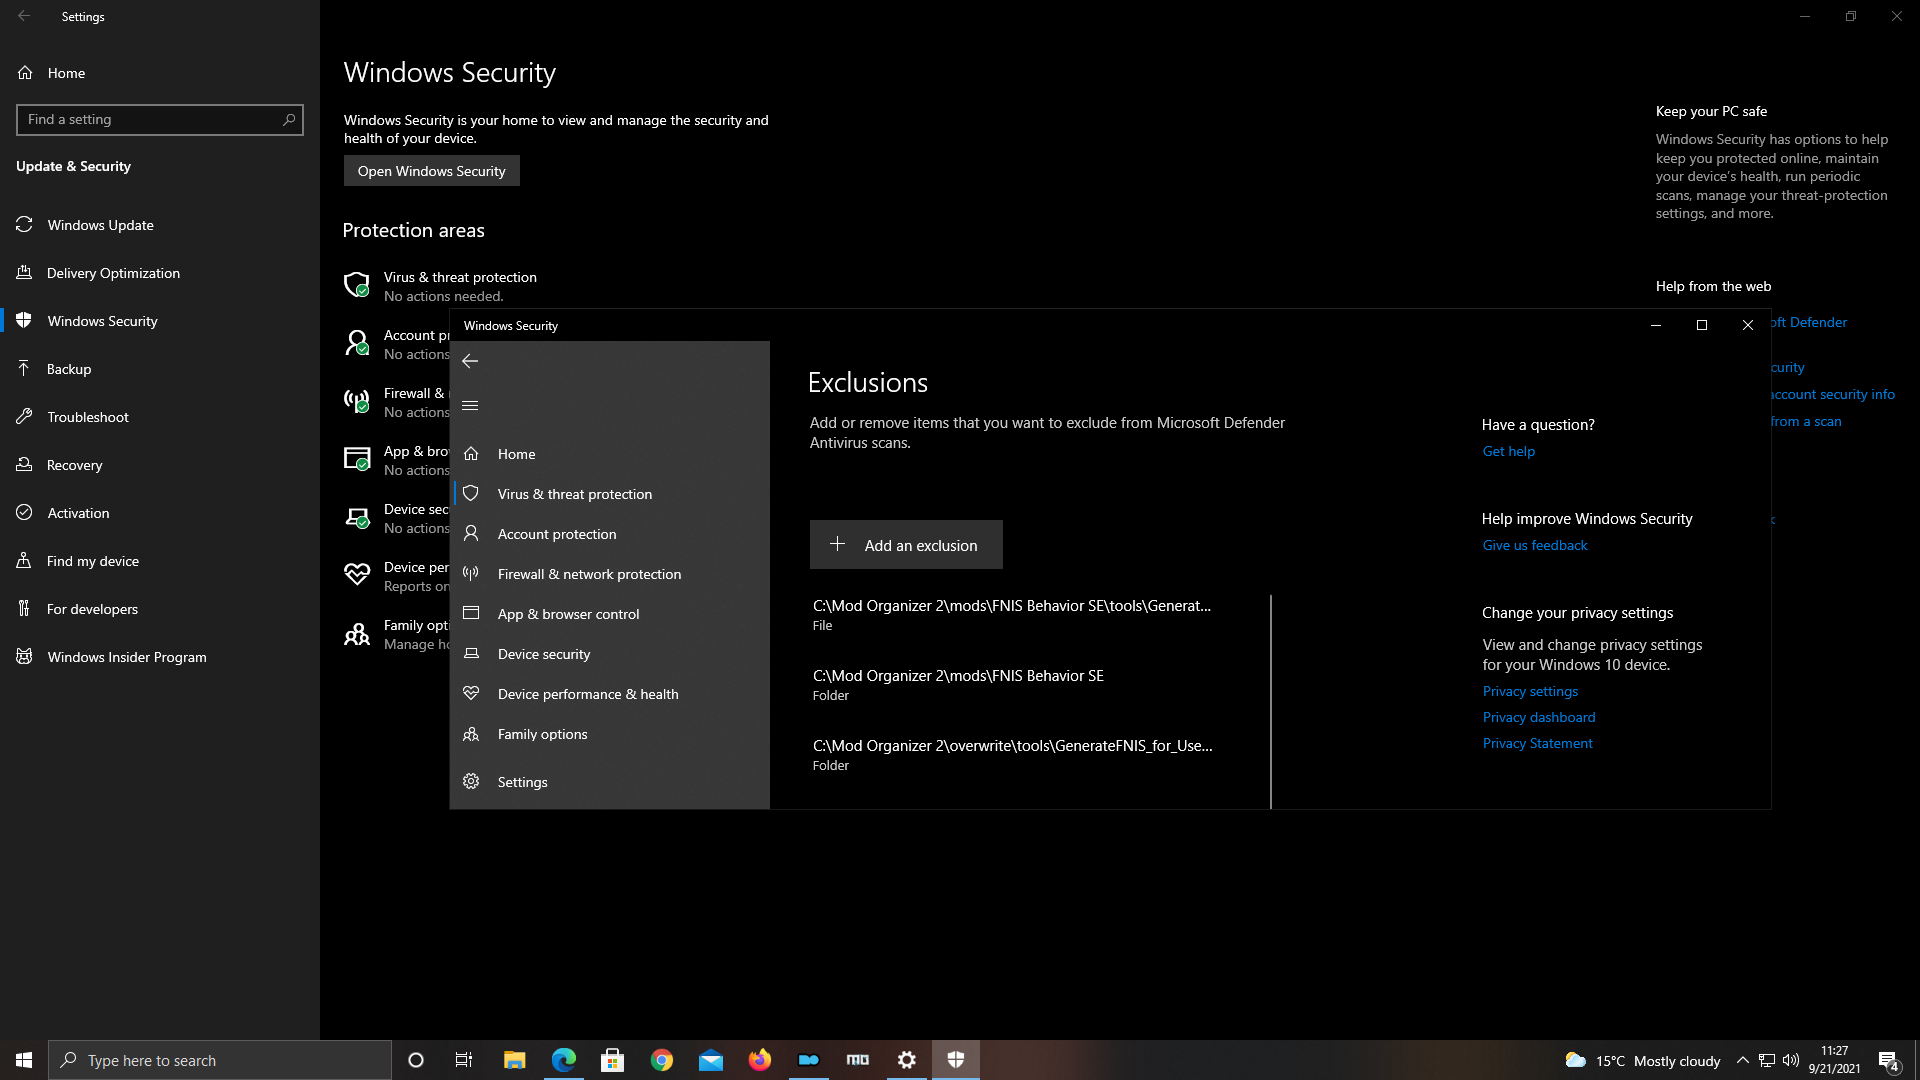This screenshot has height=1080, width=1920.
Task: Open volume control in system tray
Action: 1791,1060
